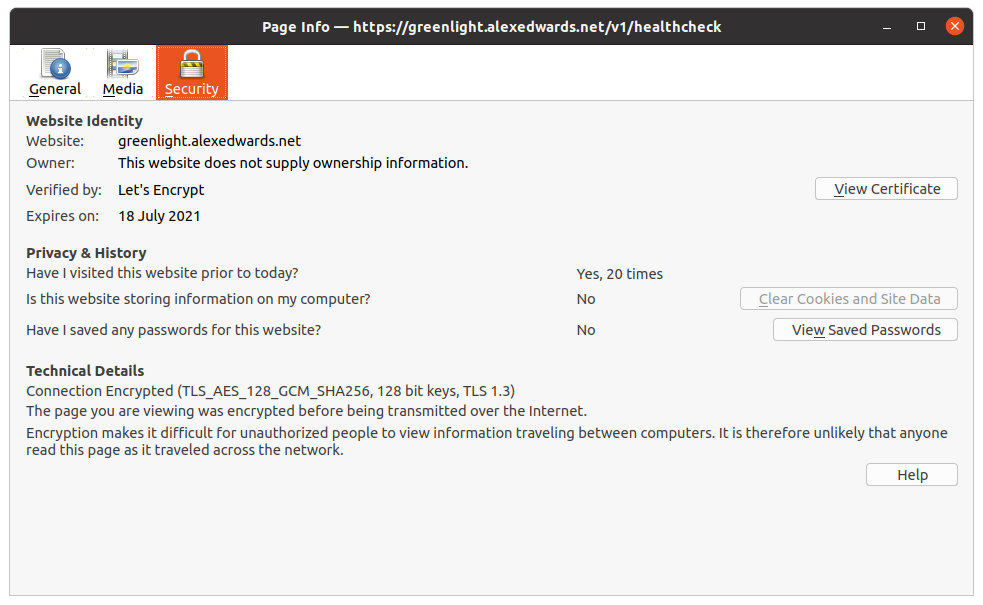
Task: Click the greenlight.alexedwards.net website value
Action: [209, 141]
